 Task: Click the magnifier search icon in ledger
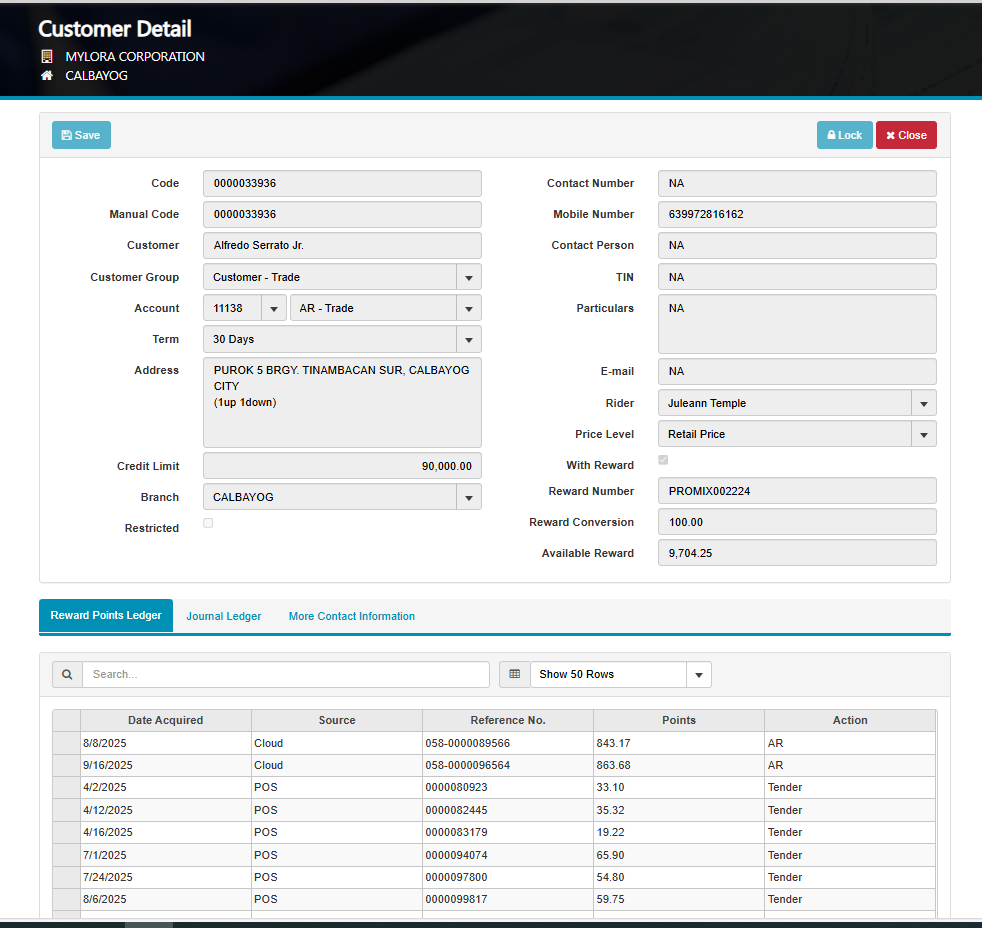coord(67,674)
